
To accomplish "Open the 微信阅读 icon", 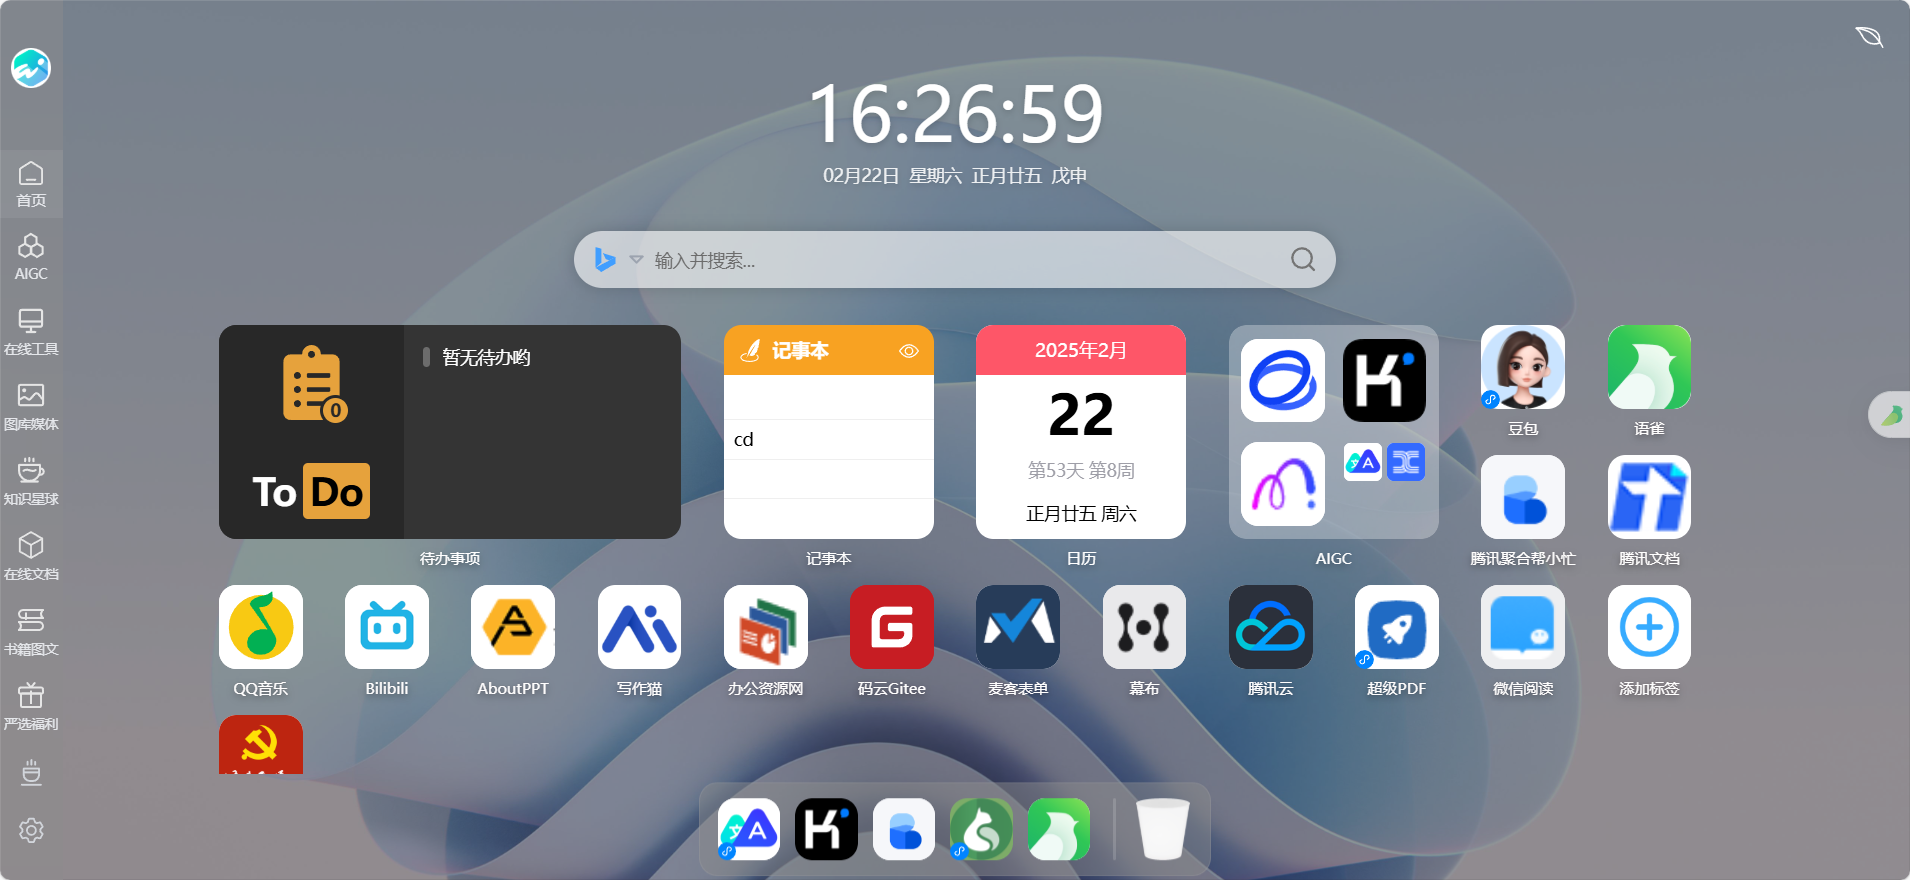I will [x=1523, y=627].
